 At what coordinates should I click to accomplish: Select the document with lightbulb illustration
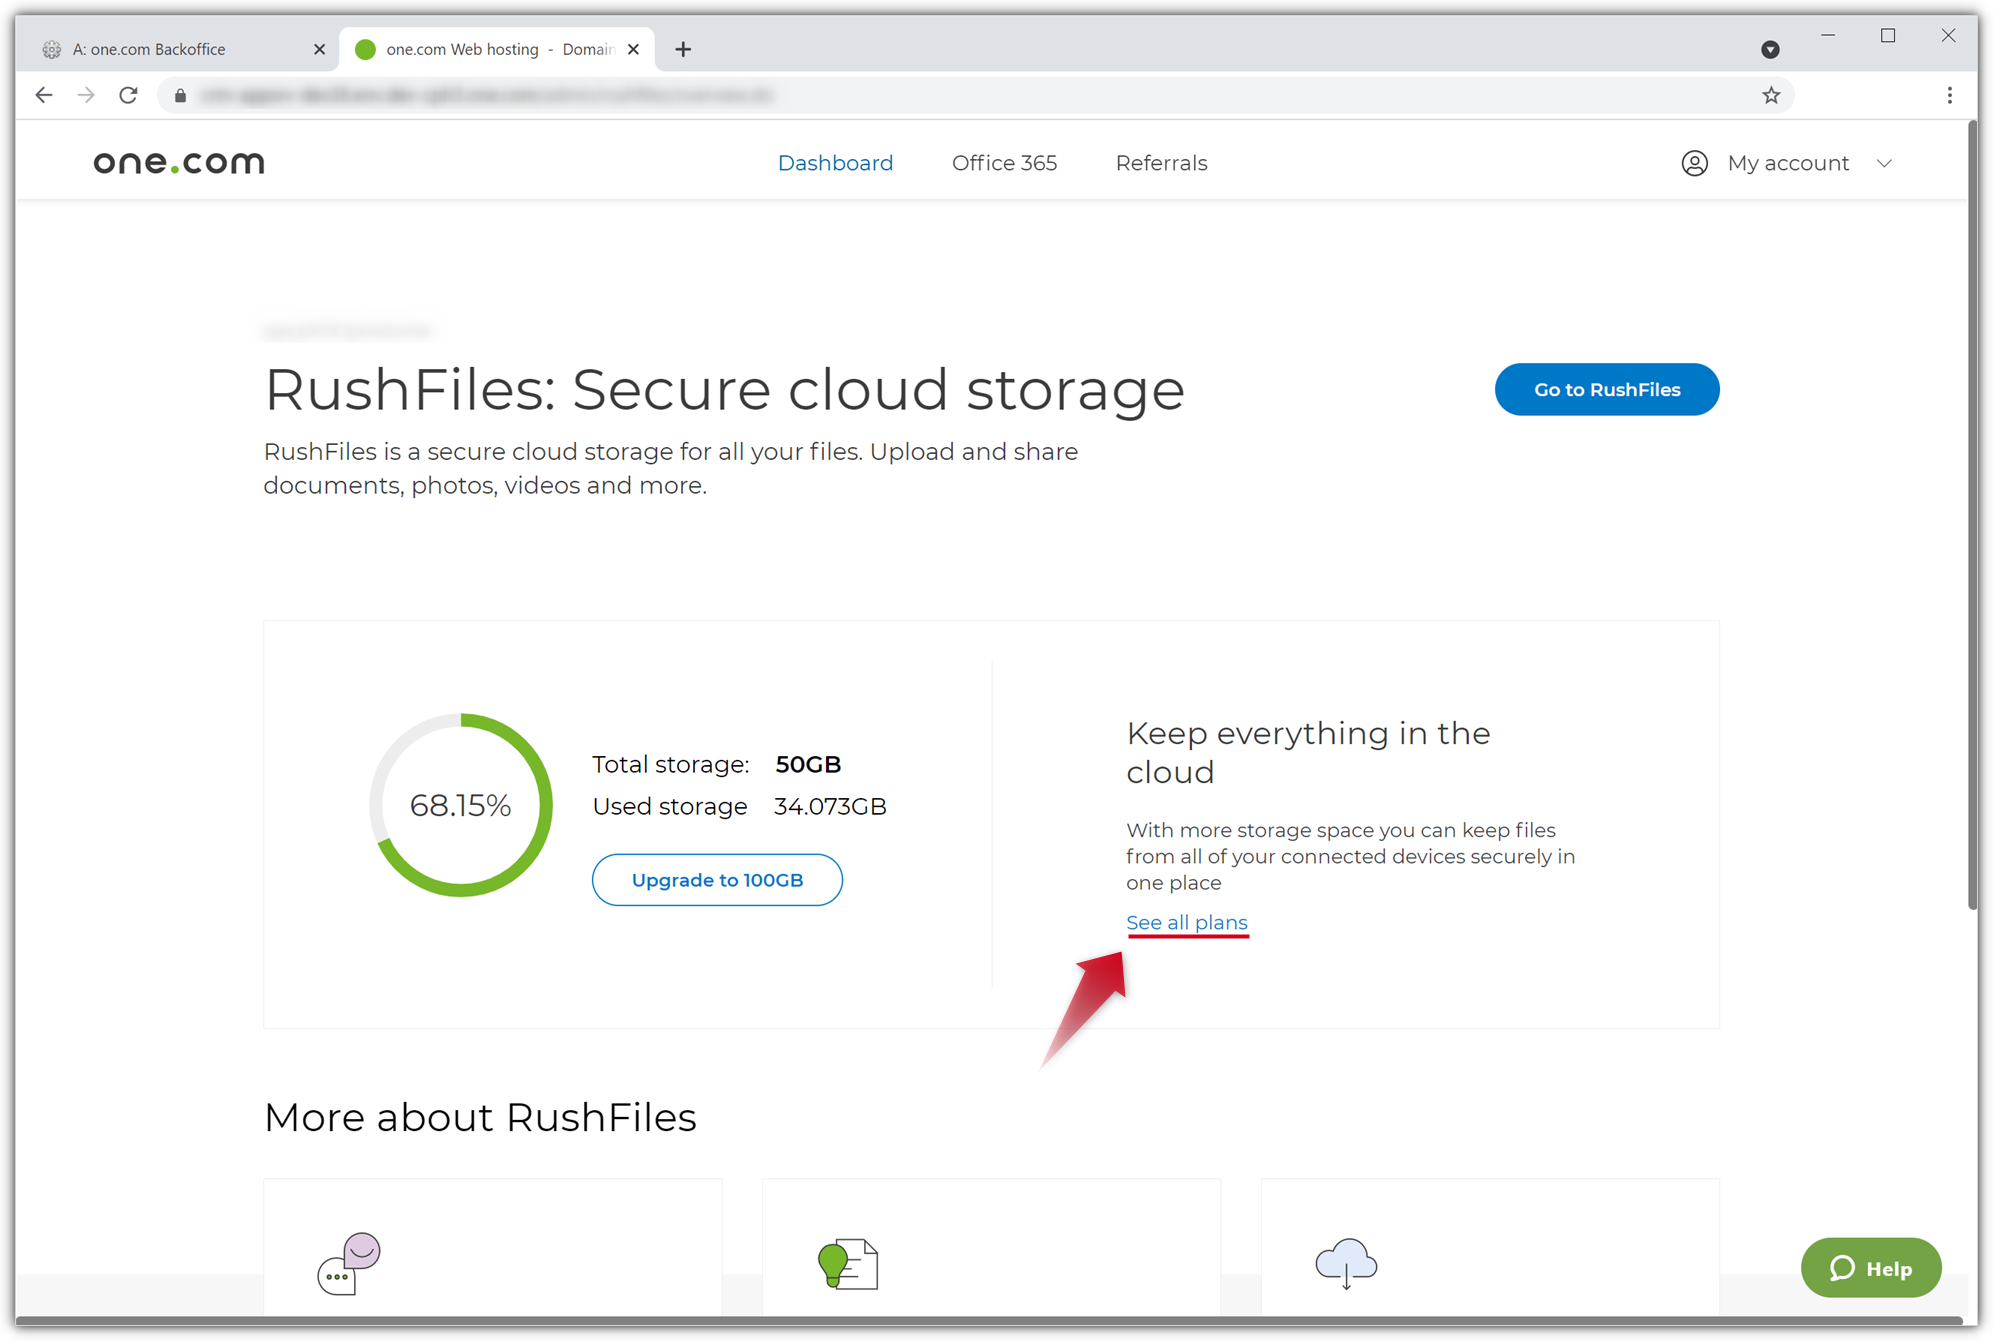click(845, 1263)
